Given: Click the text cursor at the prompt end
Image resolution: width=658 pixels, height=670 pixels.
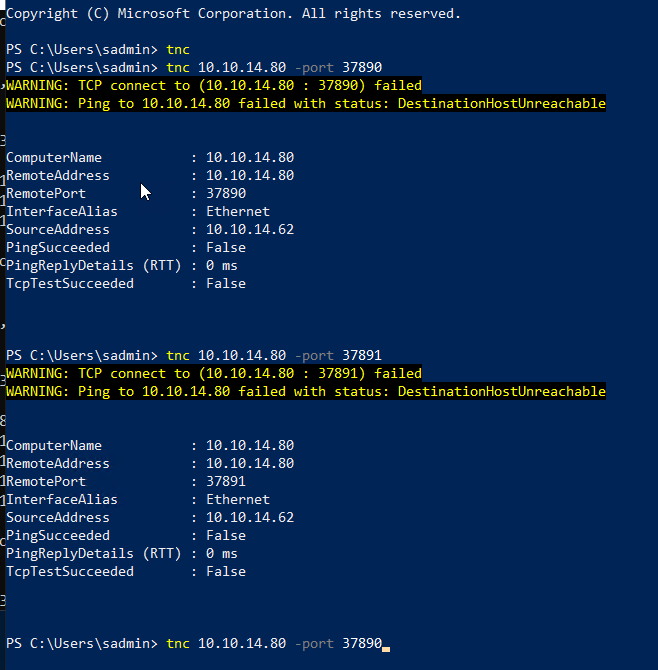Looking at the screenshot, I should pos(386,649).
